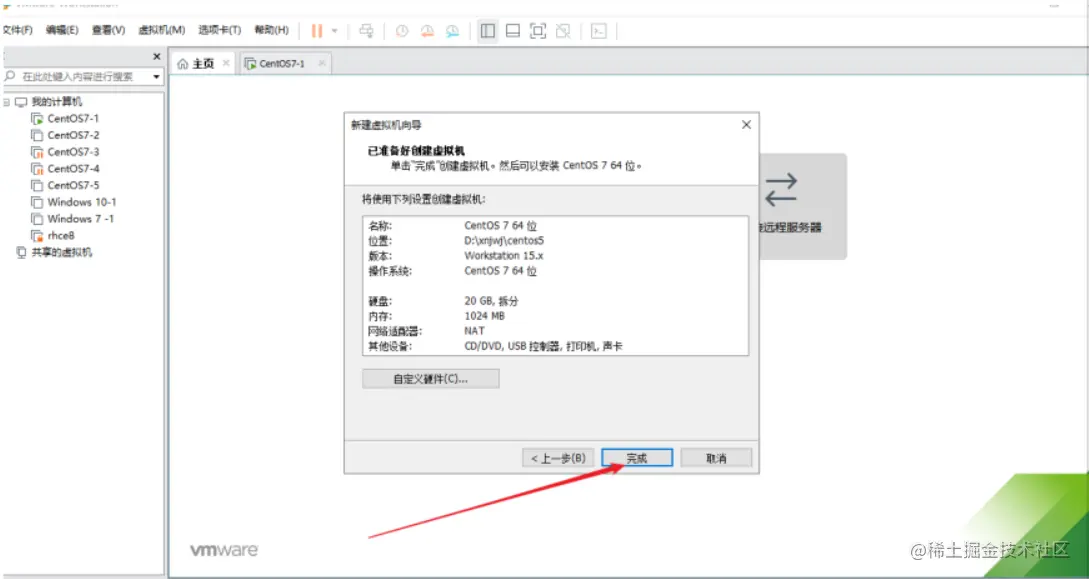Click the Revert to Snapshot icon
The height and width of the screenshot is (579, 1089).
click(x=427, y=31)
